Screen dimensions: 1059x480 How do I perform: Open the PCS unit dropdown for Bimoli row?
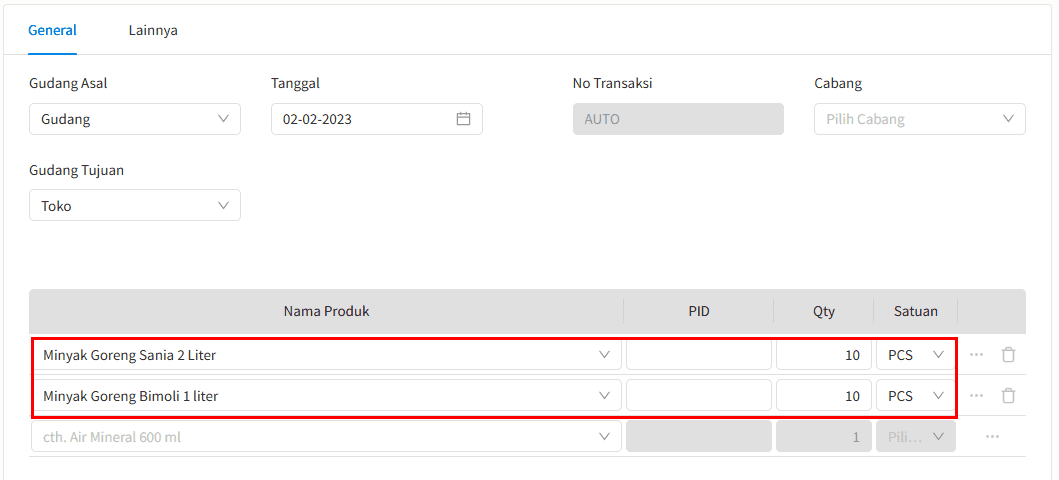click(916, 396)
